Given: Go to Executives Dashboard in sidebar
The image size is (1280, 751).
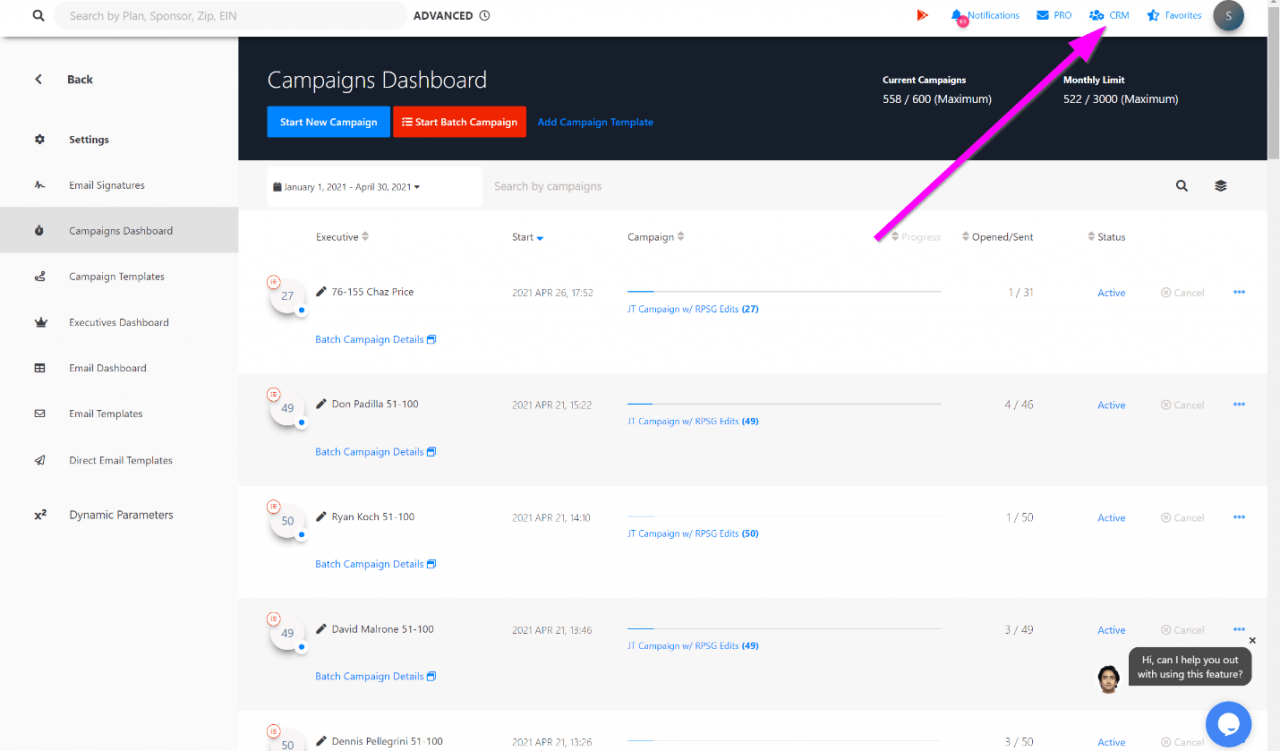Looking at the screenshot, I should tap(118, 323).
